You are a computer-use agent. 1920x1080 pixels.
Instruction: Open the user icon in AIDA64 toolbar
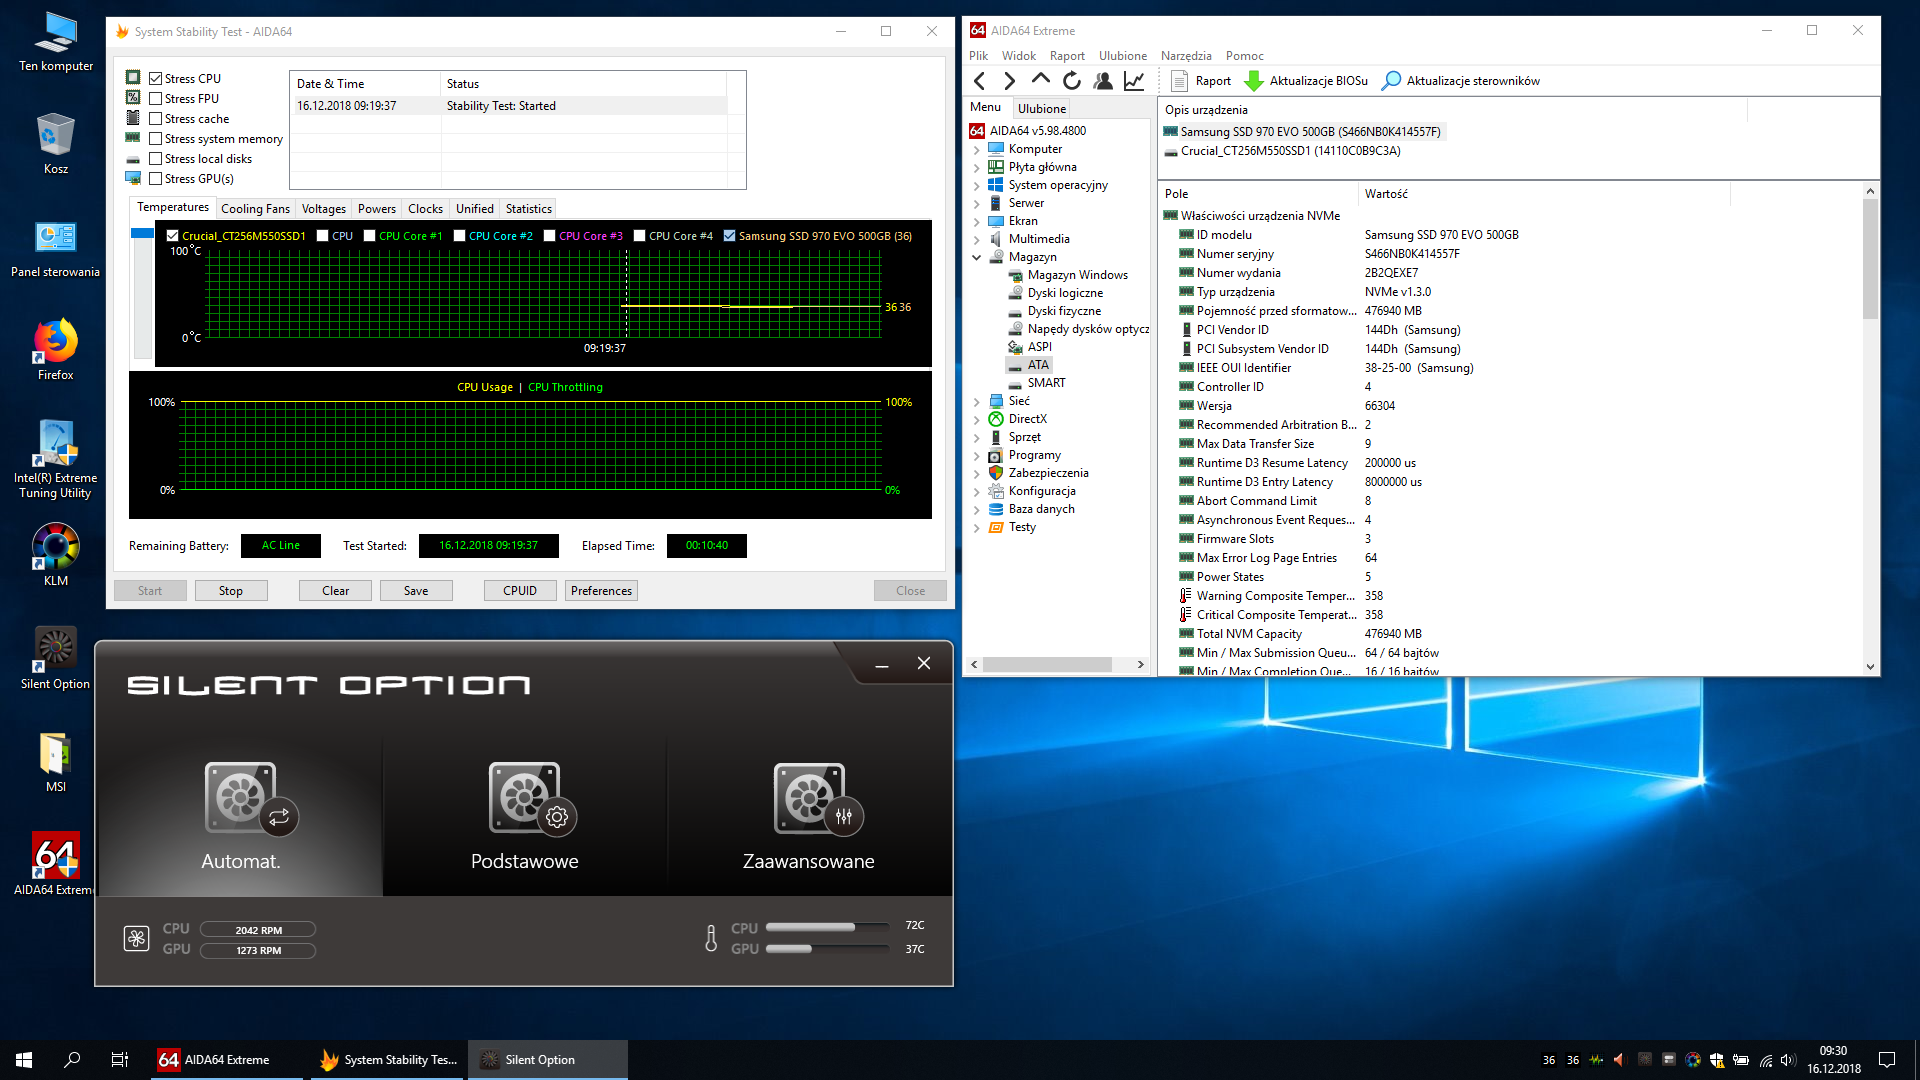pos(1103,81)
